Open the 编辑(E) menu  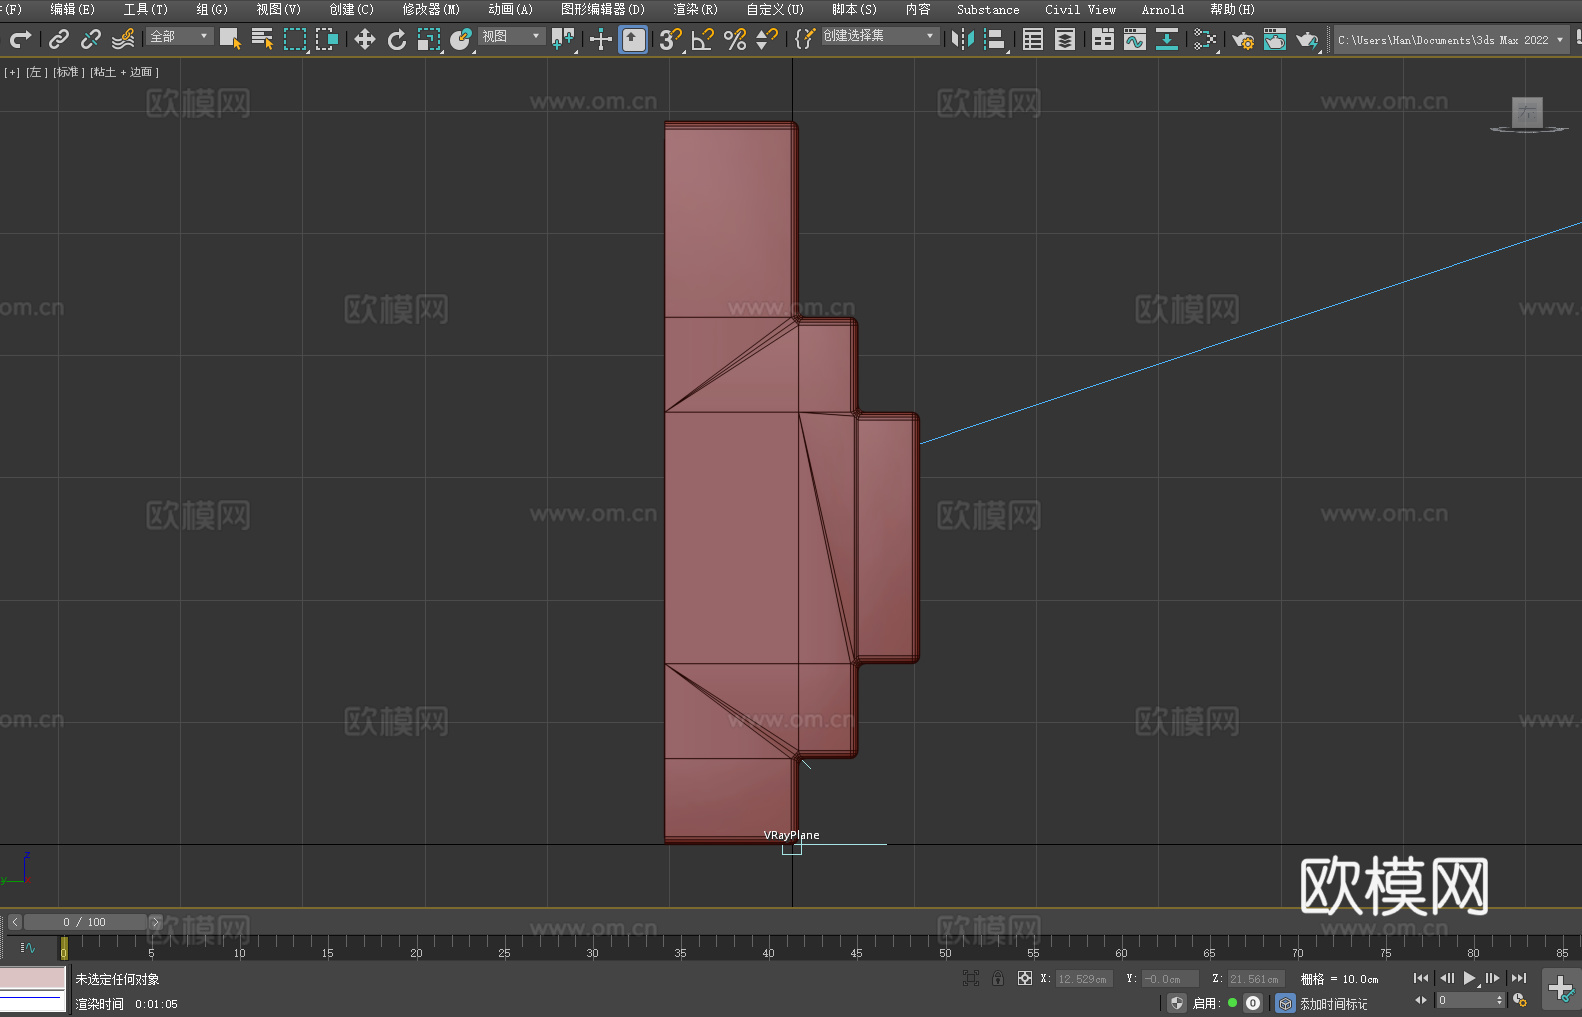72,9
